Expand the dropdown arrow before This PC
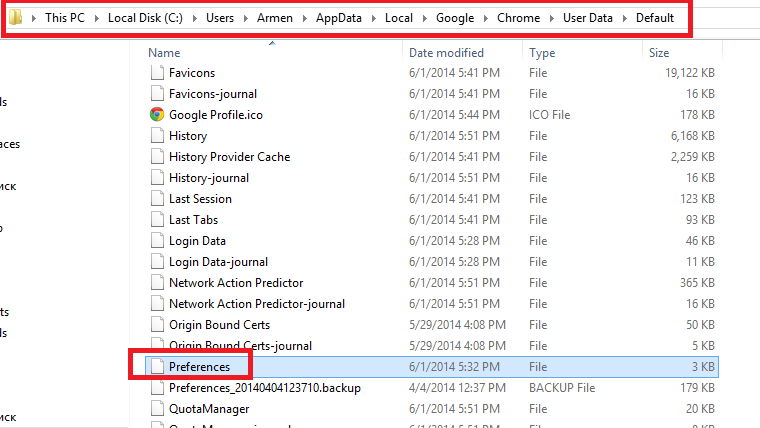The image size is (760, 428). click(34, 18)
